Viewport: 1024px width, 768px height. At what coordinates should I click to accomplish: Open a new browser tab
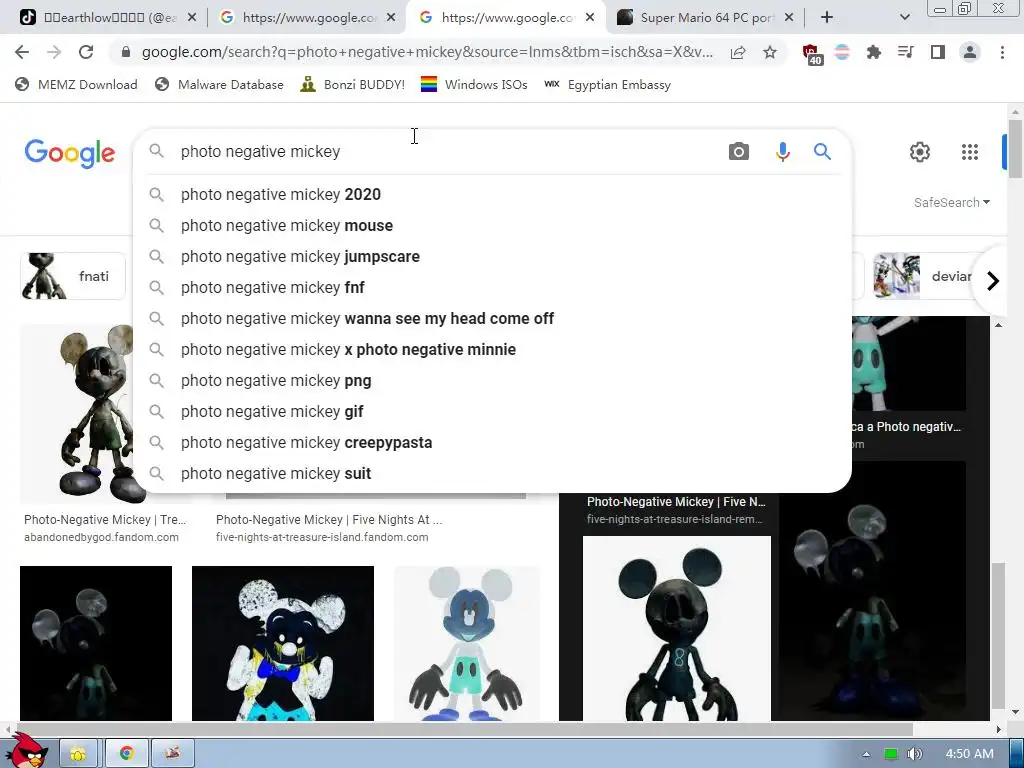827,18
